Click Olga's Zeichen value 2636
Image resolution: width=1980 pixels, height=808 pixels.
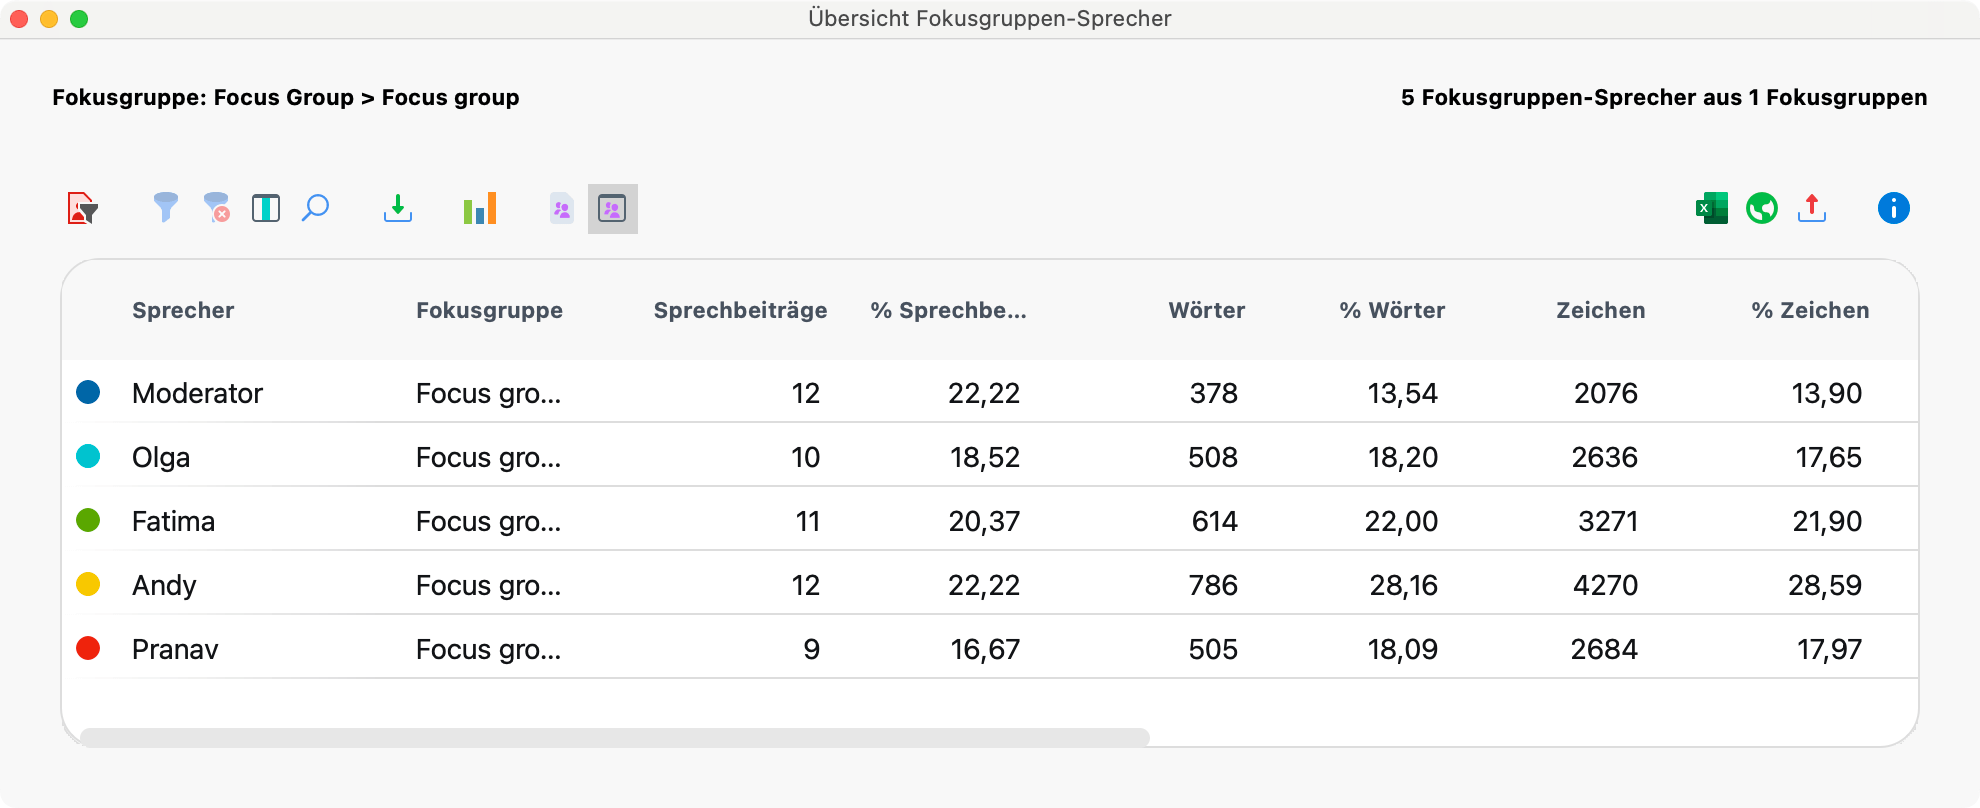(x=1605, y=457)
